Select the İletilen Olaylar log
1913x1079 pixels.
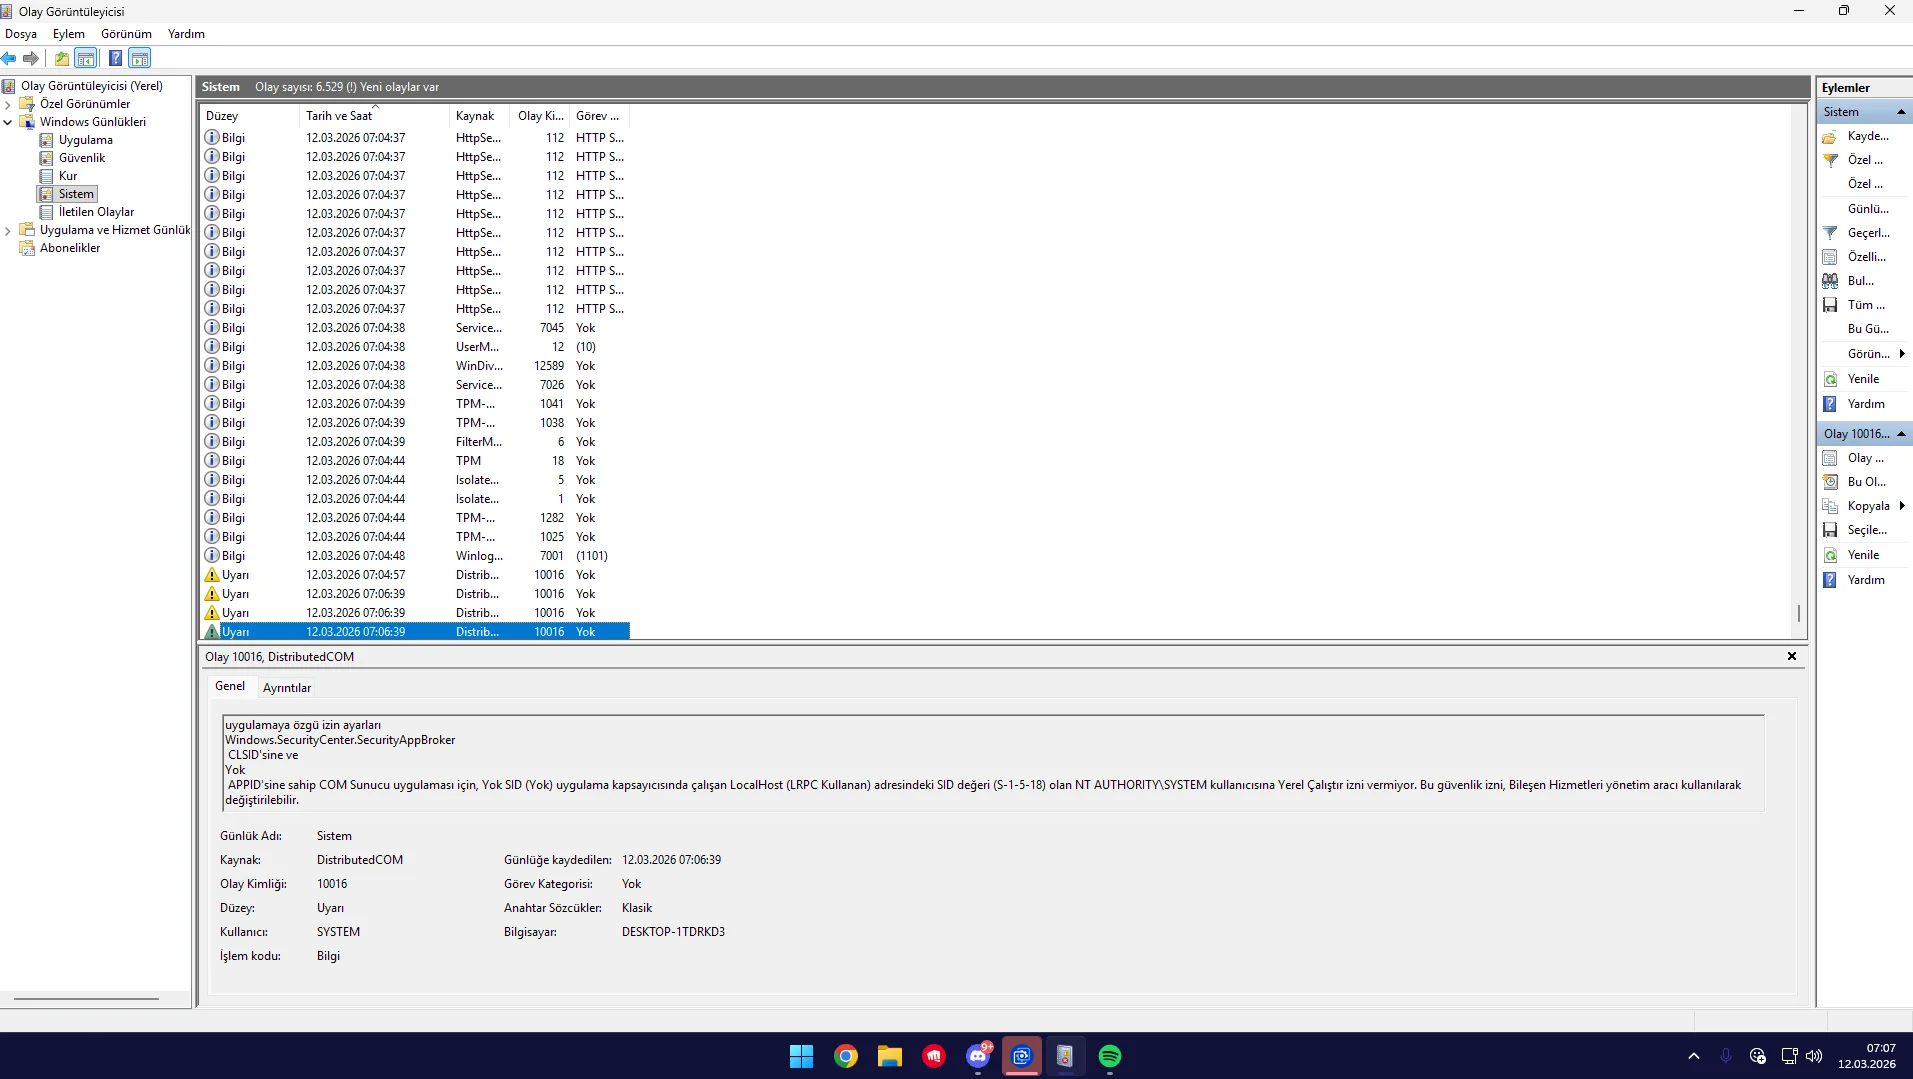coord(96,212)
